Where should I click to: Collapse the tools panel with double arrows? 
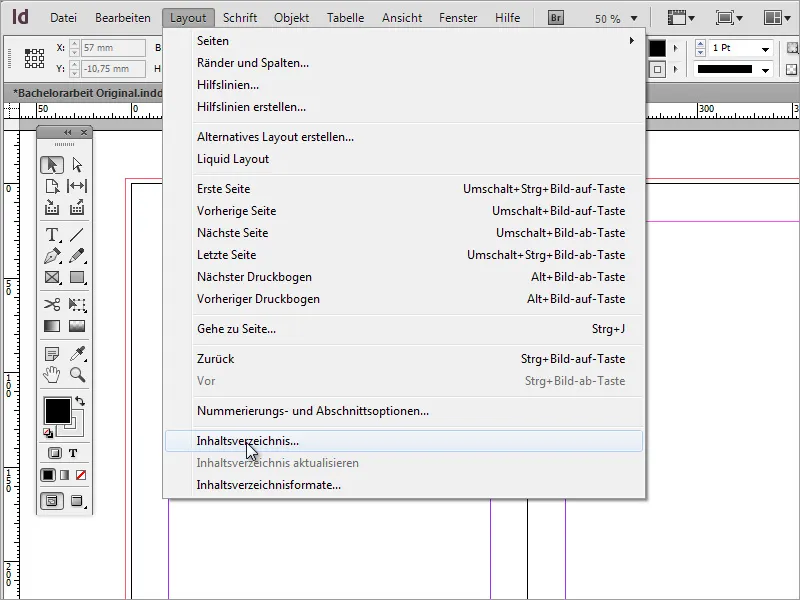pyautogui.click(x=67, y=133)
